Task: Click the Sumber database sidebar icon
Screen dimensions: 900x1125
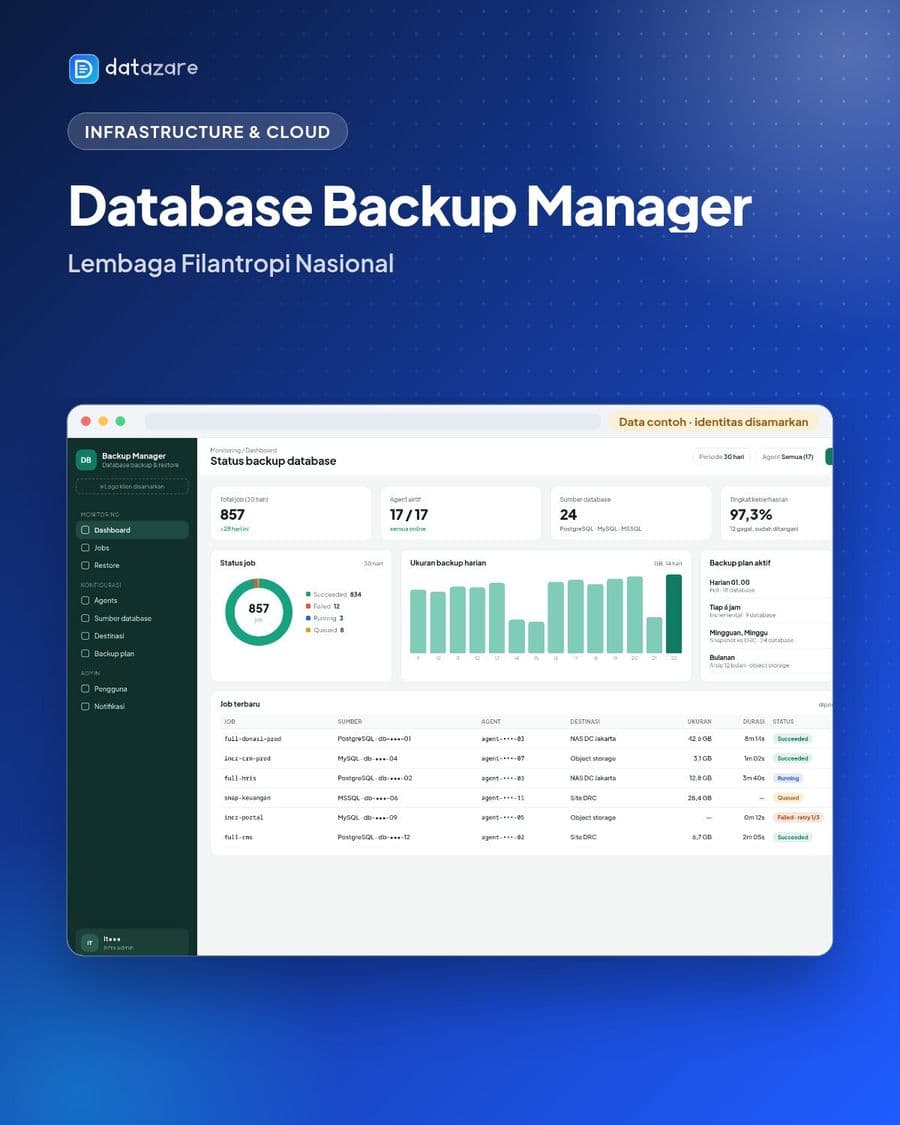Action: click(x=85, y=618)
